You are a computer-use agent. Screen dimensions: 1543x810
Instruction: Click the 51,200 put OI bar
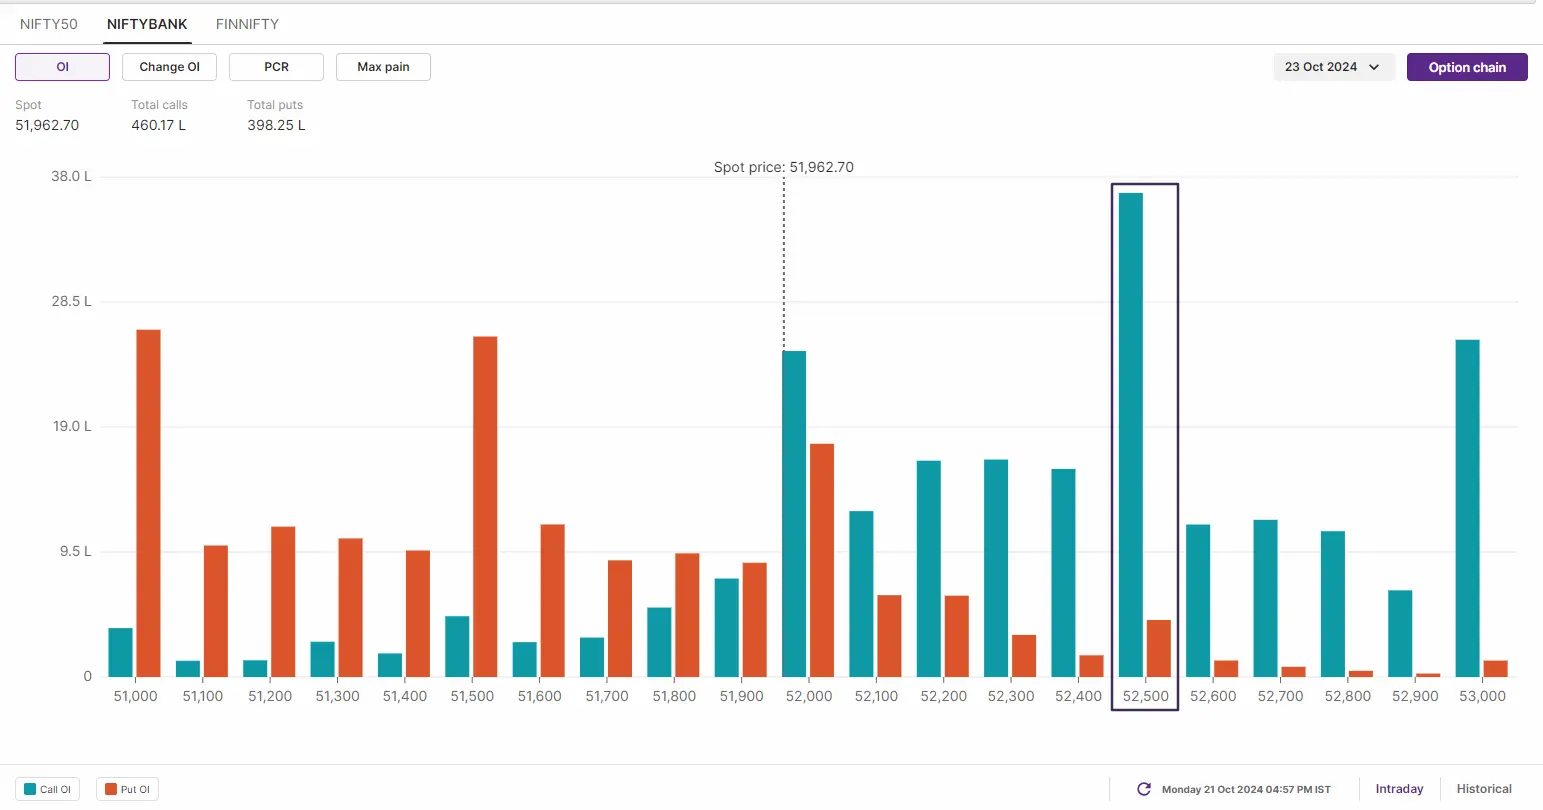tap(283, 602)
